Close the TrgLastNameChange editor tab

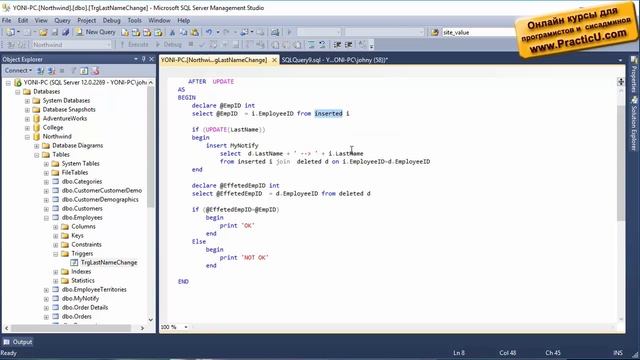(274, 60)
